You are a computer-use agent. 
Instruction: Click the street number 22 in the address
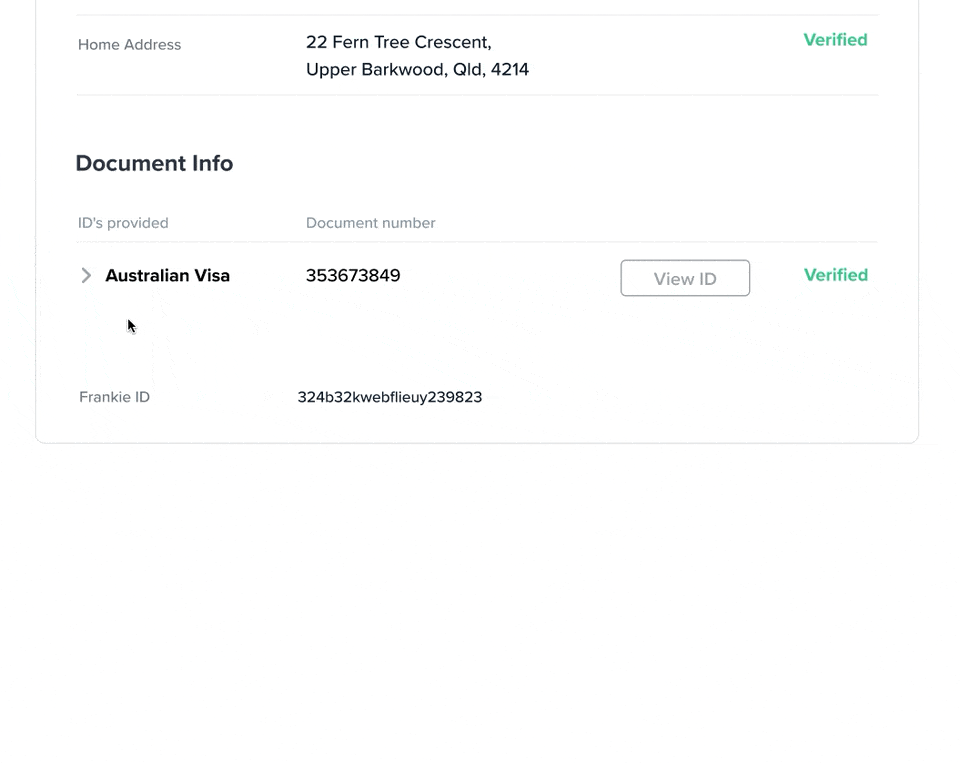317,42
